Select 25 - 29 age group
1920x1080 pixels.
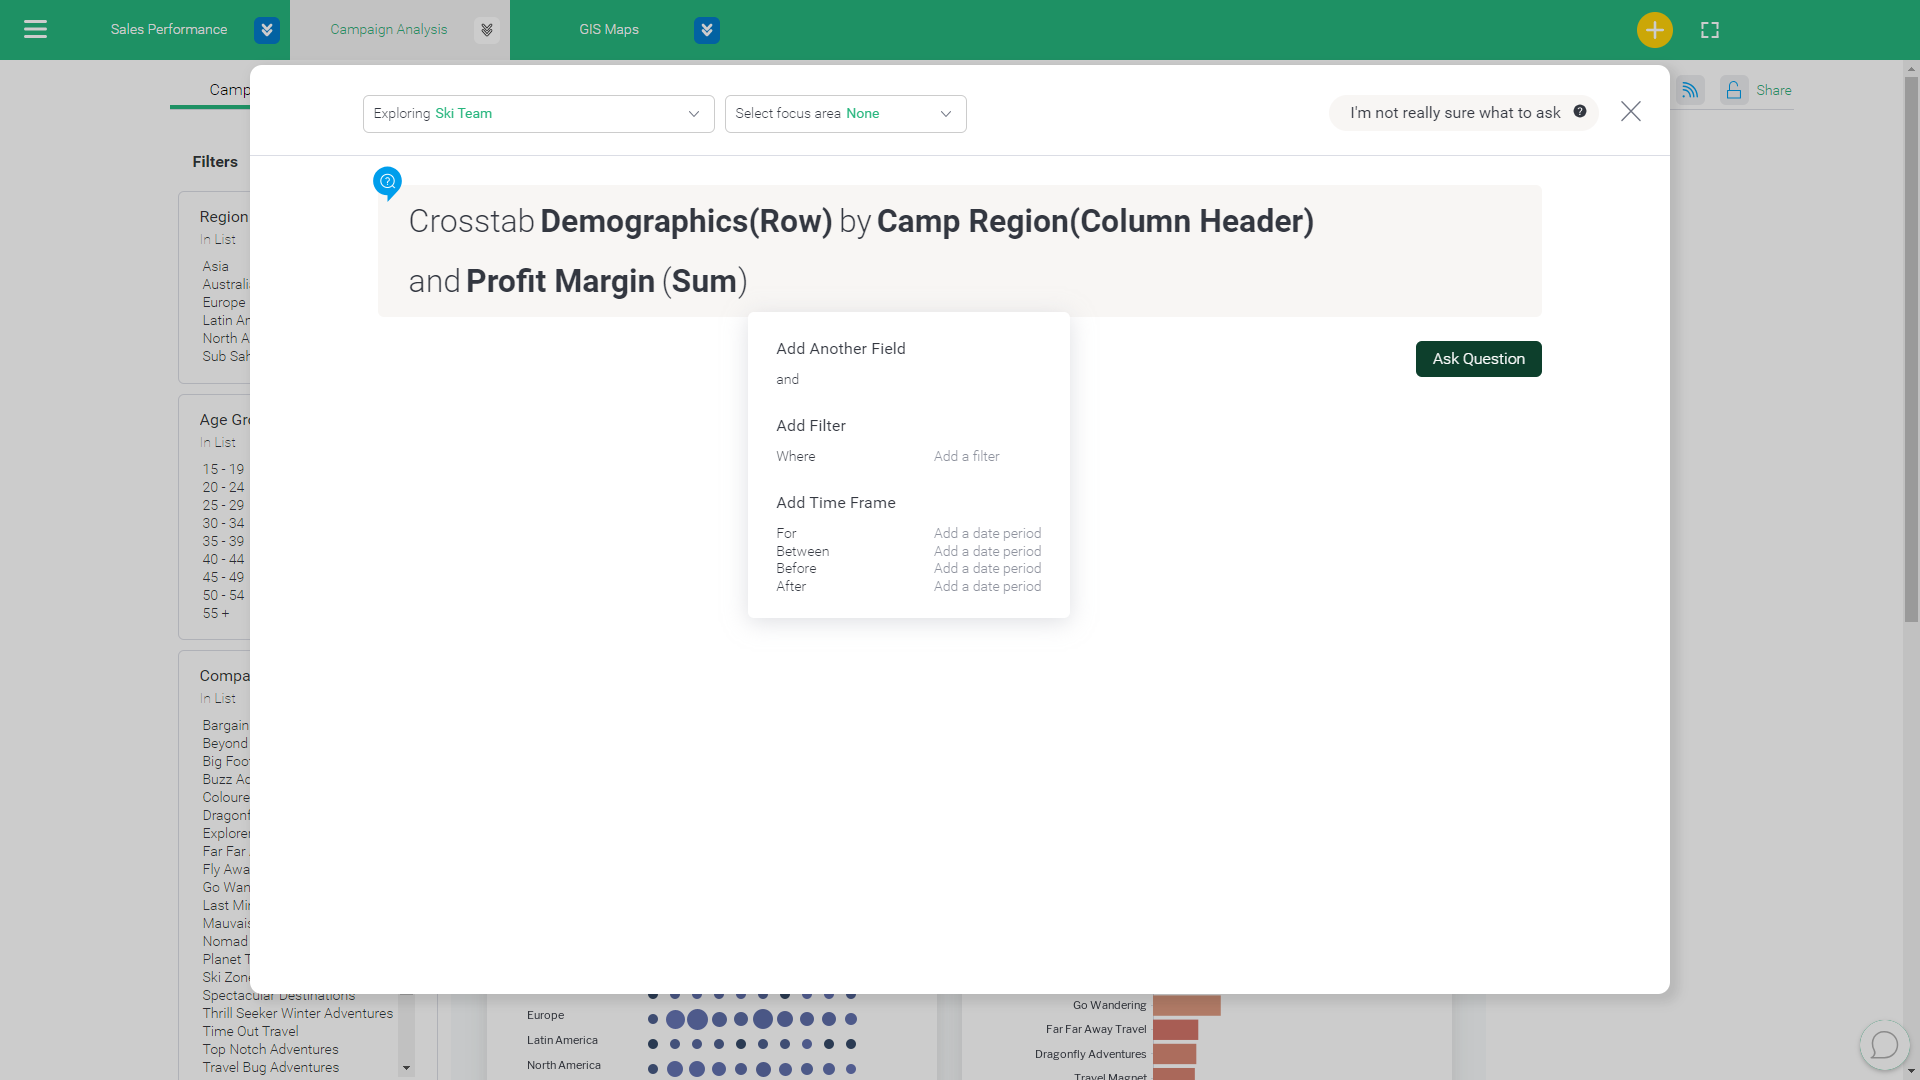[x=223, y=505]
